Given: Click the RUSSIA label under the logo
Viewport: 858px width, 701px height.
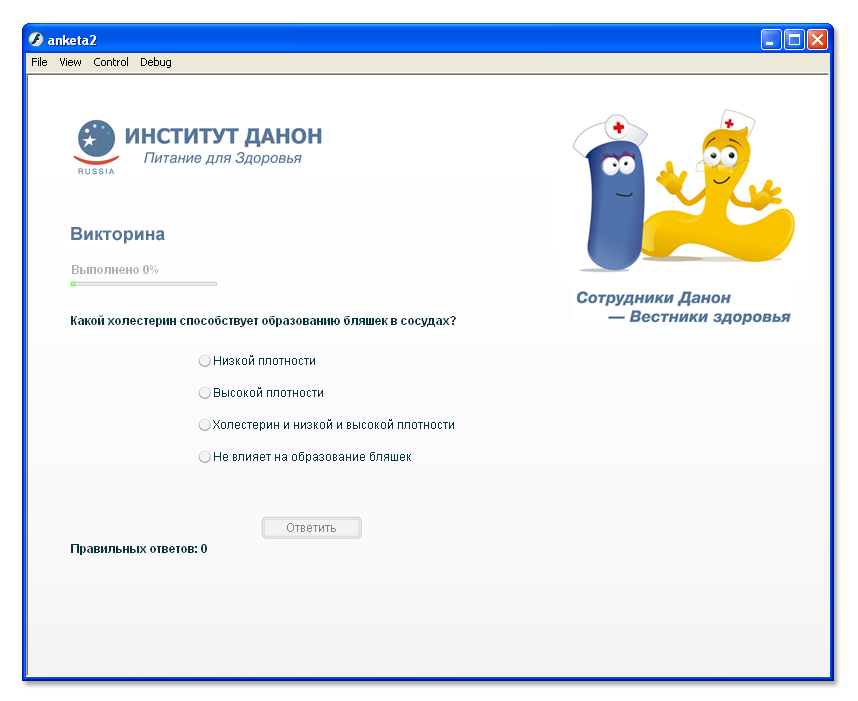Looking at the screenshot, I should (x=94, y=169).
